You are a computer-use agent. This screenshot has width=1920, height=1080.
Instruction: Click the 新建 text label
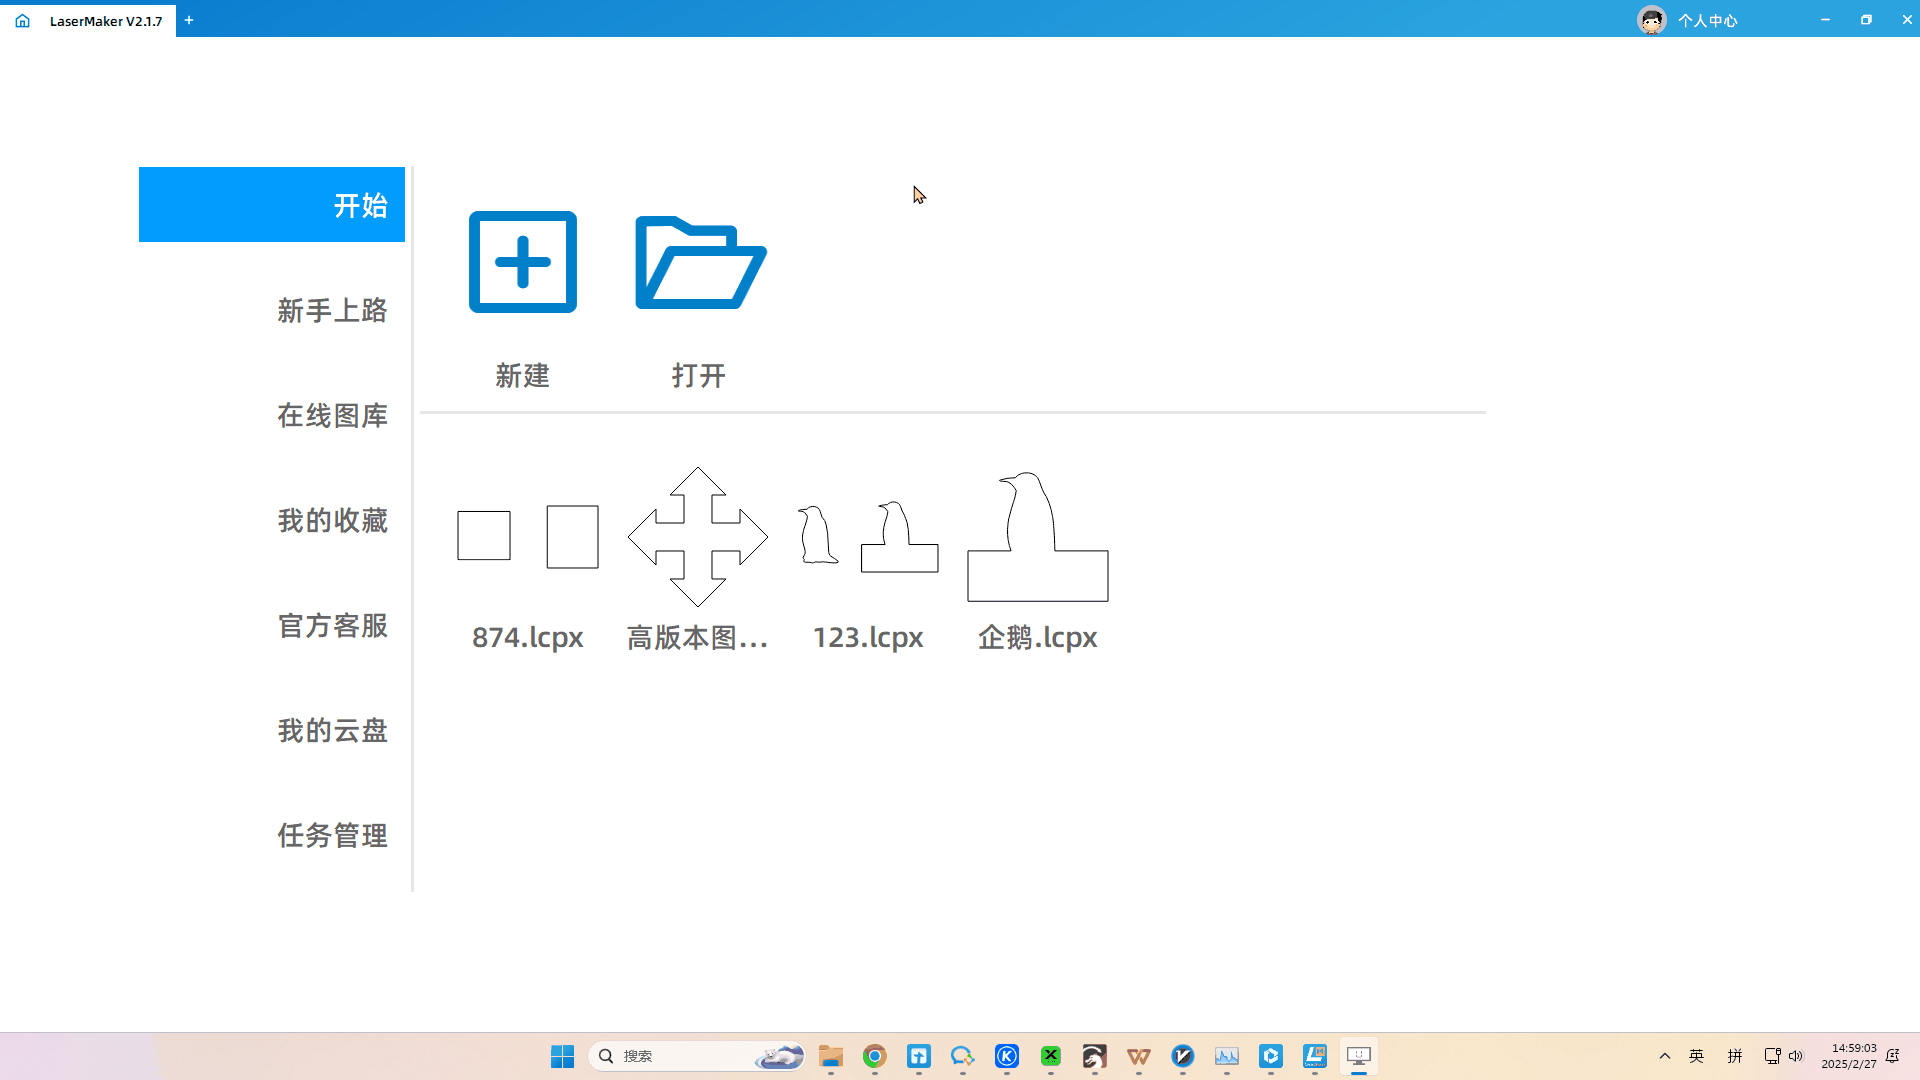tap(523, 376)
